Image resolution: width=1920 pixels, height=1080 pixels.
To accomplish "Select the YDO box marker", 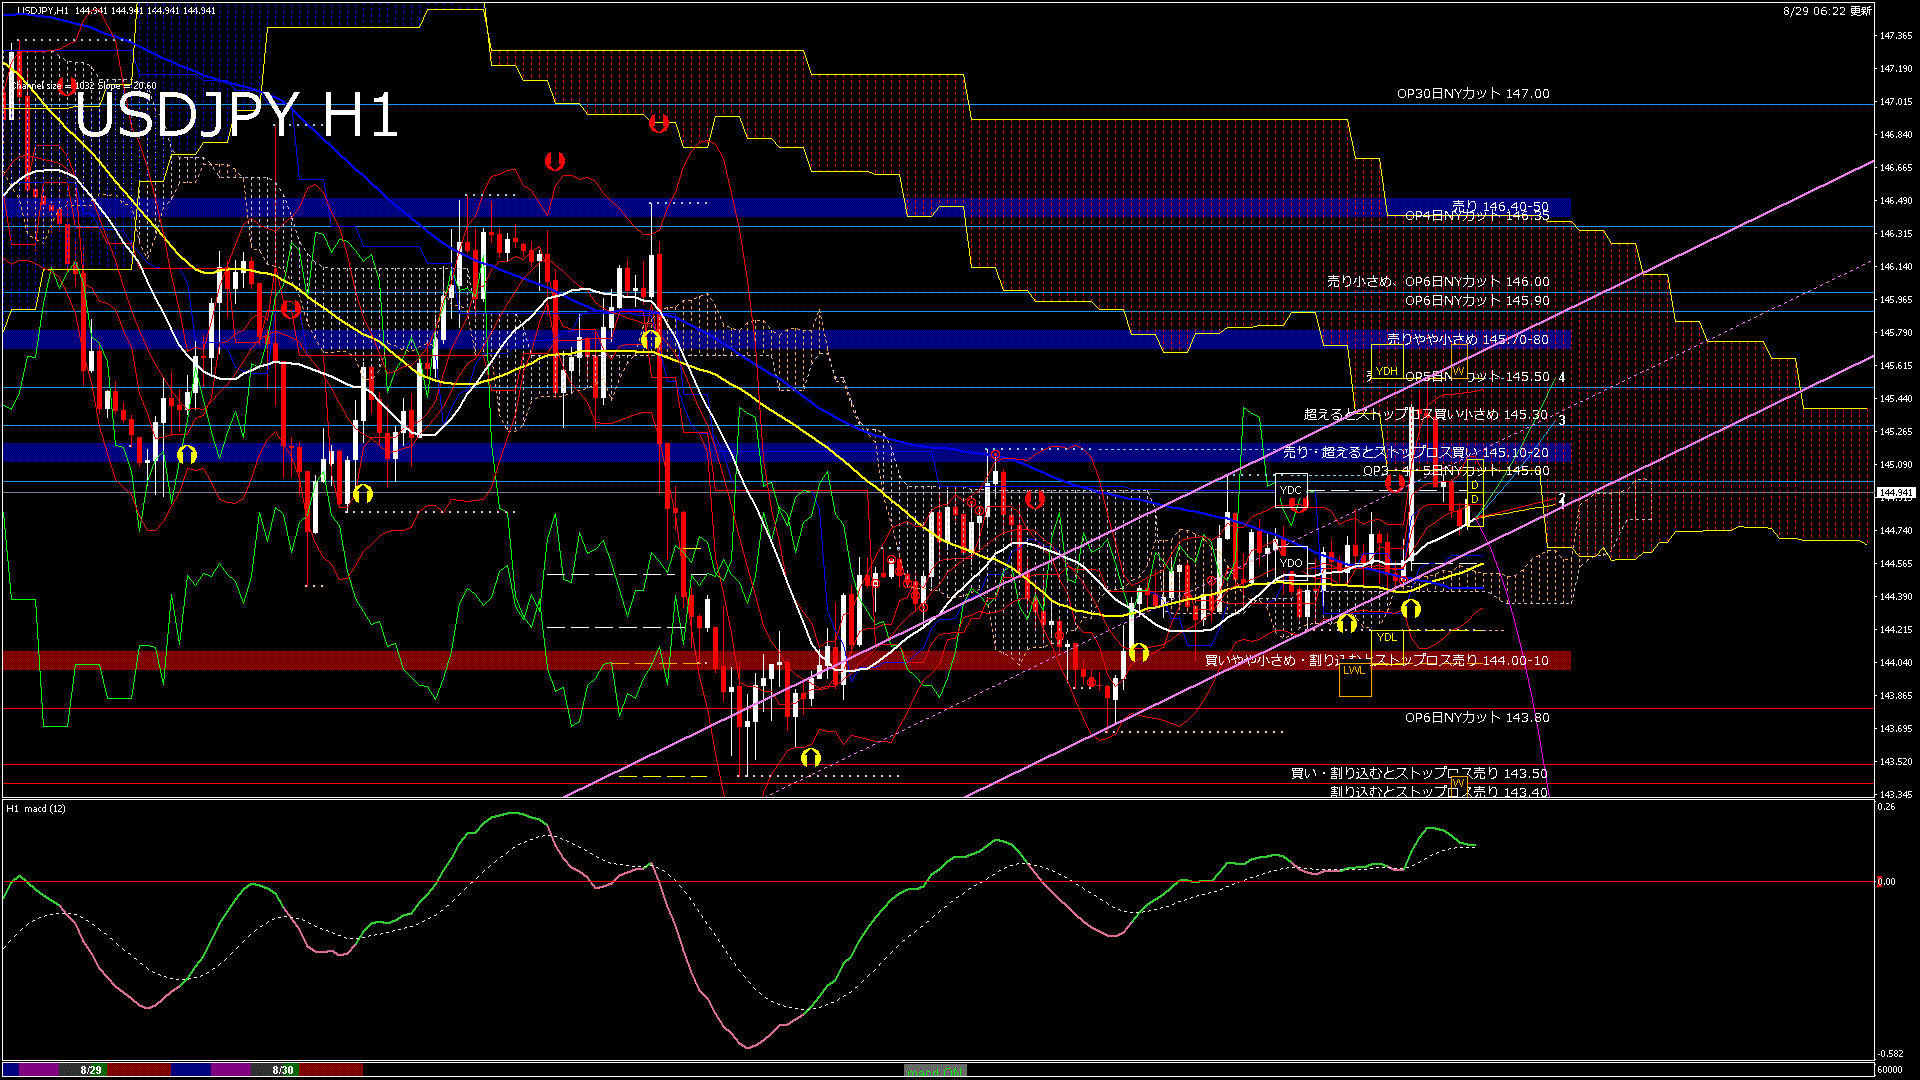I will 1291,563.
